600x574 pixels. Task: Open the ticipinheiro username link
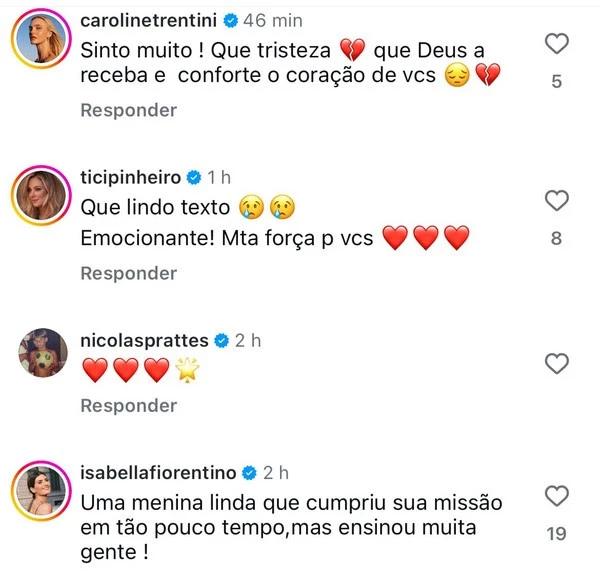[130, 177]
